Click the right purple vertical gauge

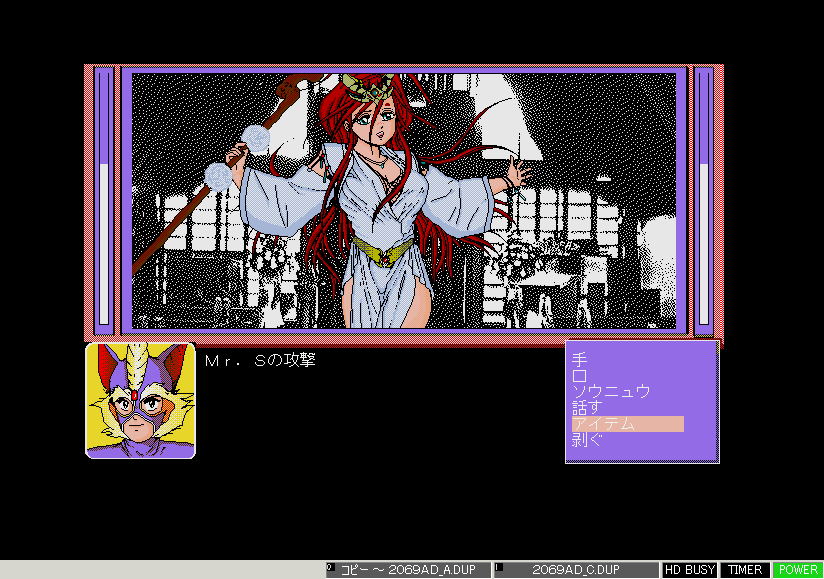pos(703,200)
